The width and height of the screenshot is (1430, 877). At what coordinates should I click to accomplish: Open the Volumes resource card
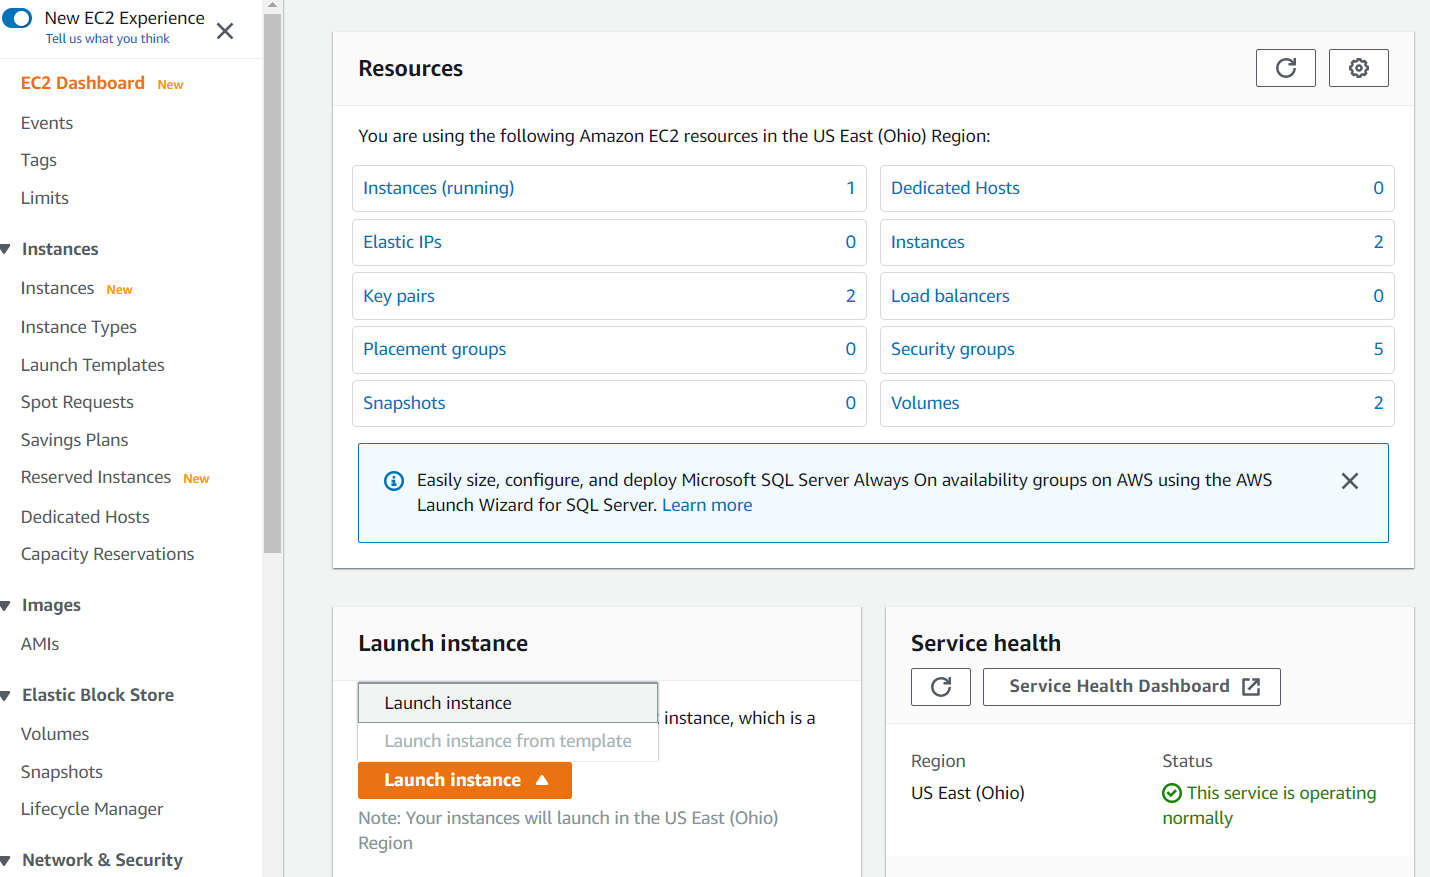point(1137,403)
